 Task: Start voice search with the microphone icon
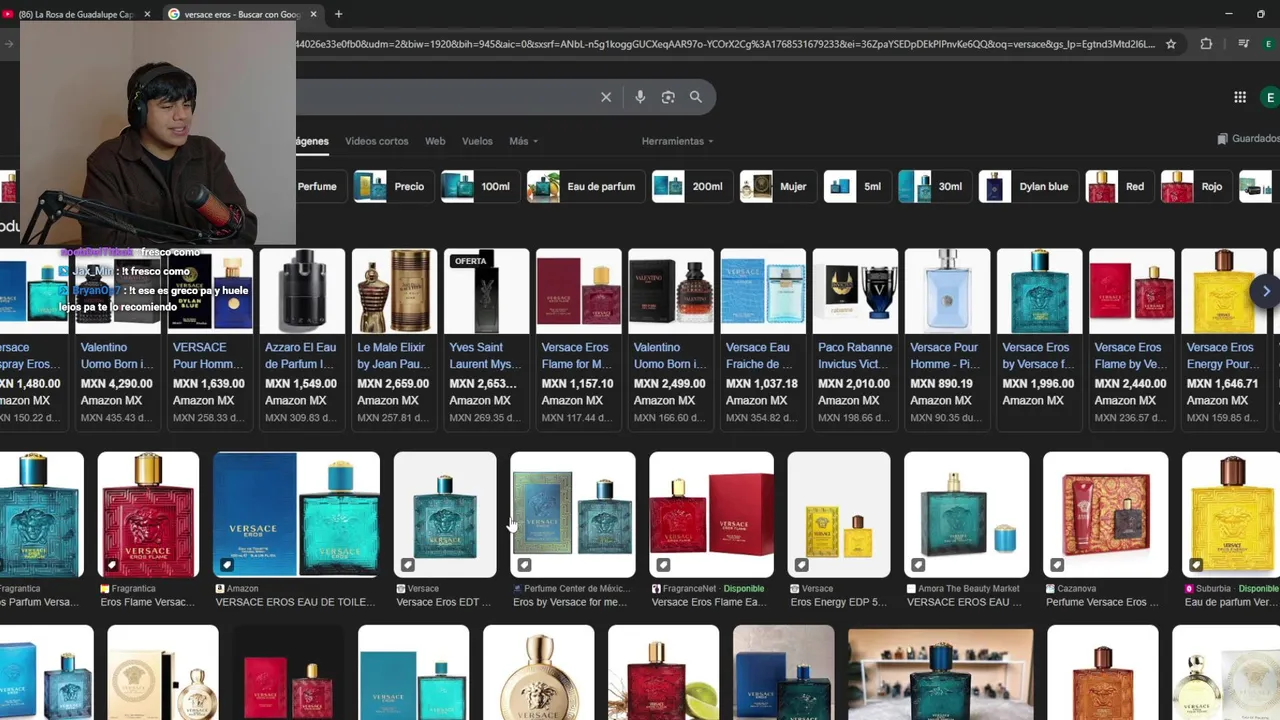[640, 97]
